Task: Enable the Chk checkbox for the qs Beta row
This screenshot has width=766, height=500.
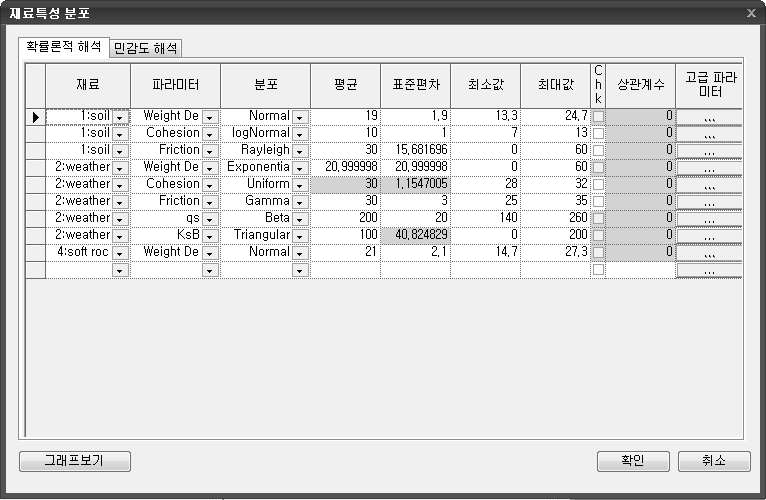Action: click(598, 218)
